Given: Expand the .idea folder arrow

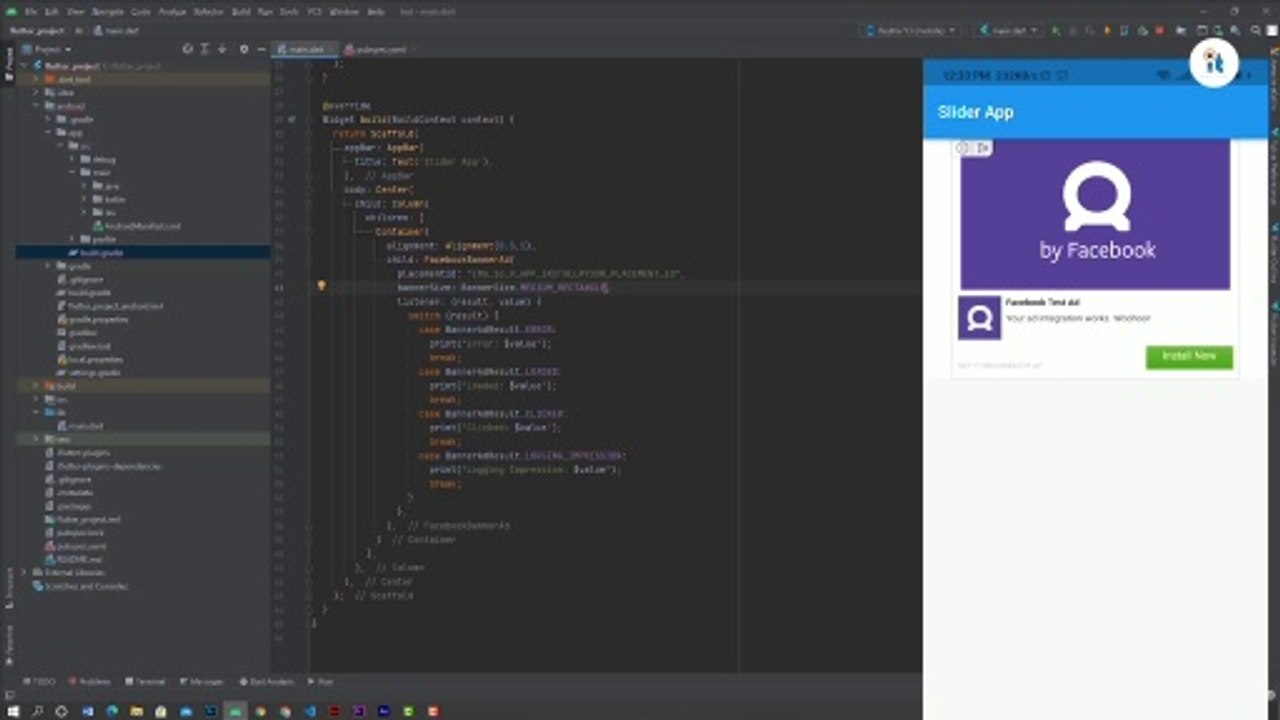Looking at the screenshot, I should tap(36, 92).
